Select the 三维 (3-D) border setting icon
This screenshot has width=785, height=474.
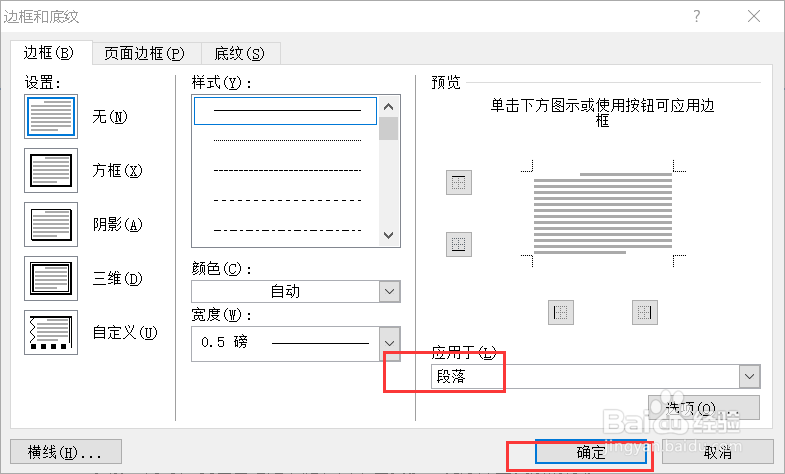click(51, 279)
